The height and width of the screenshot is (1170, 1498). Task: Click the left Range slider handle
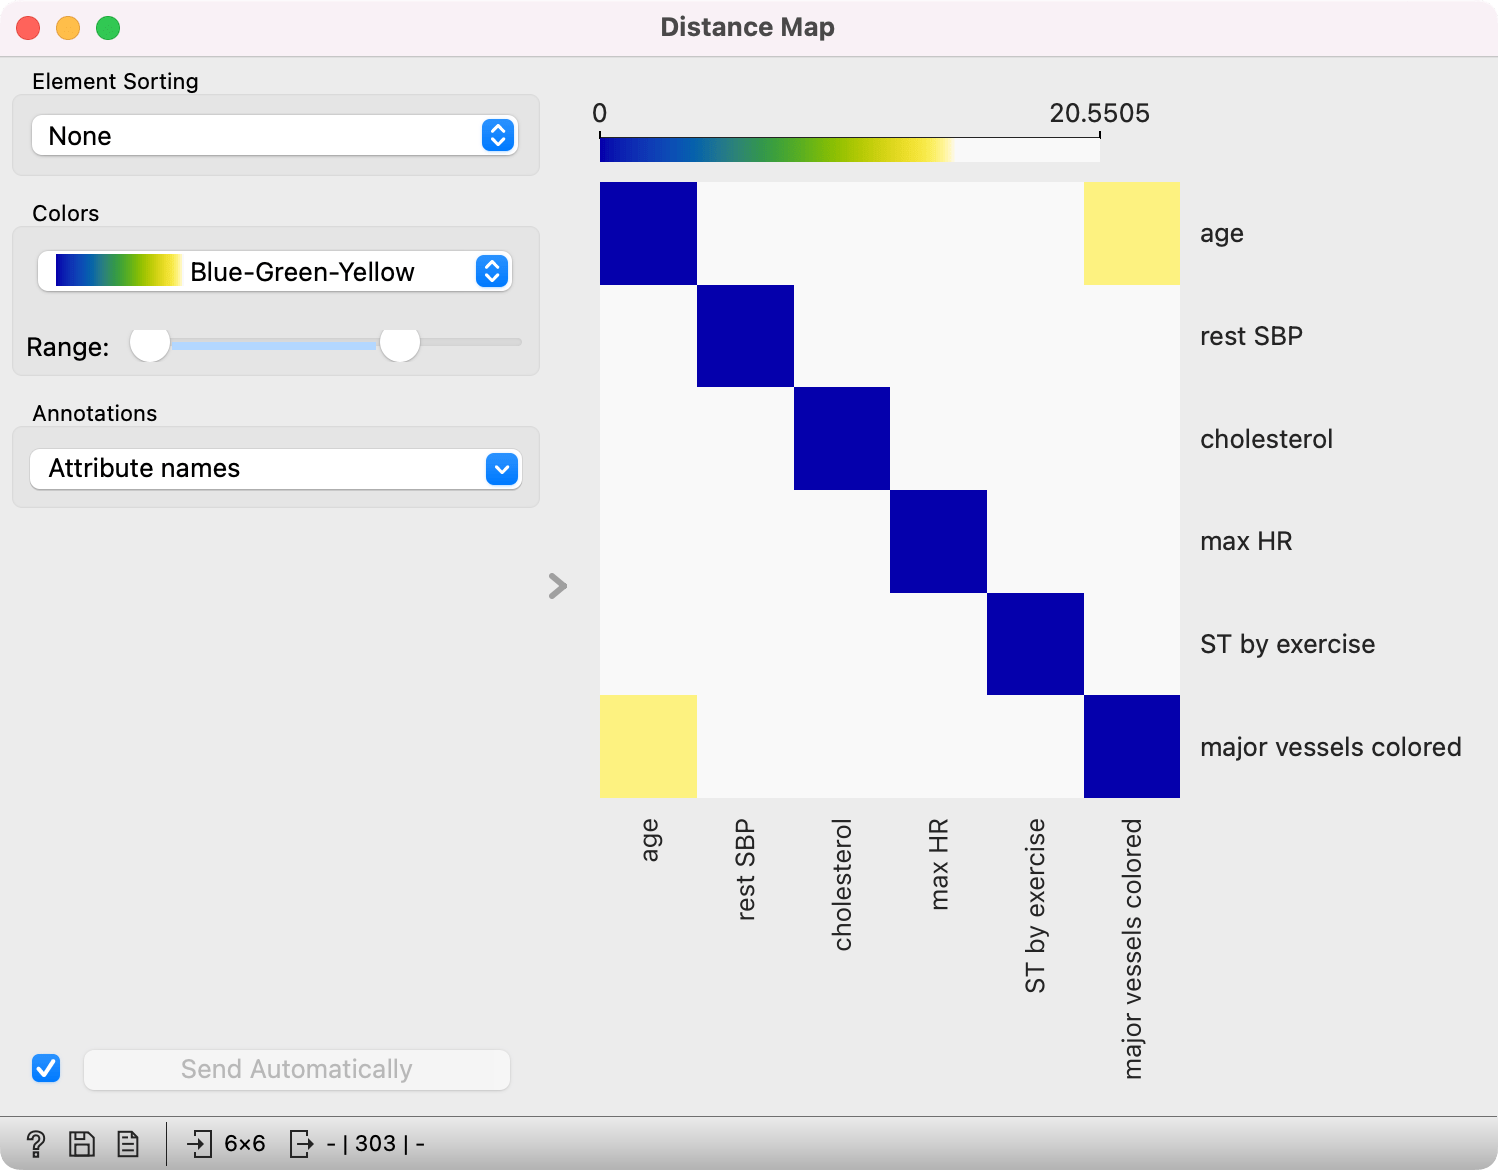coord(150,343)
